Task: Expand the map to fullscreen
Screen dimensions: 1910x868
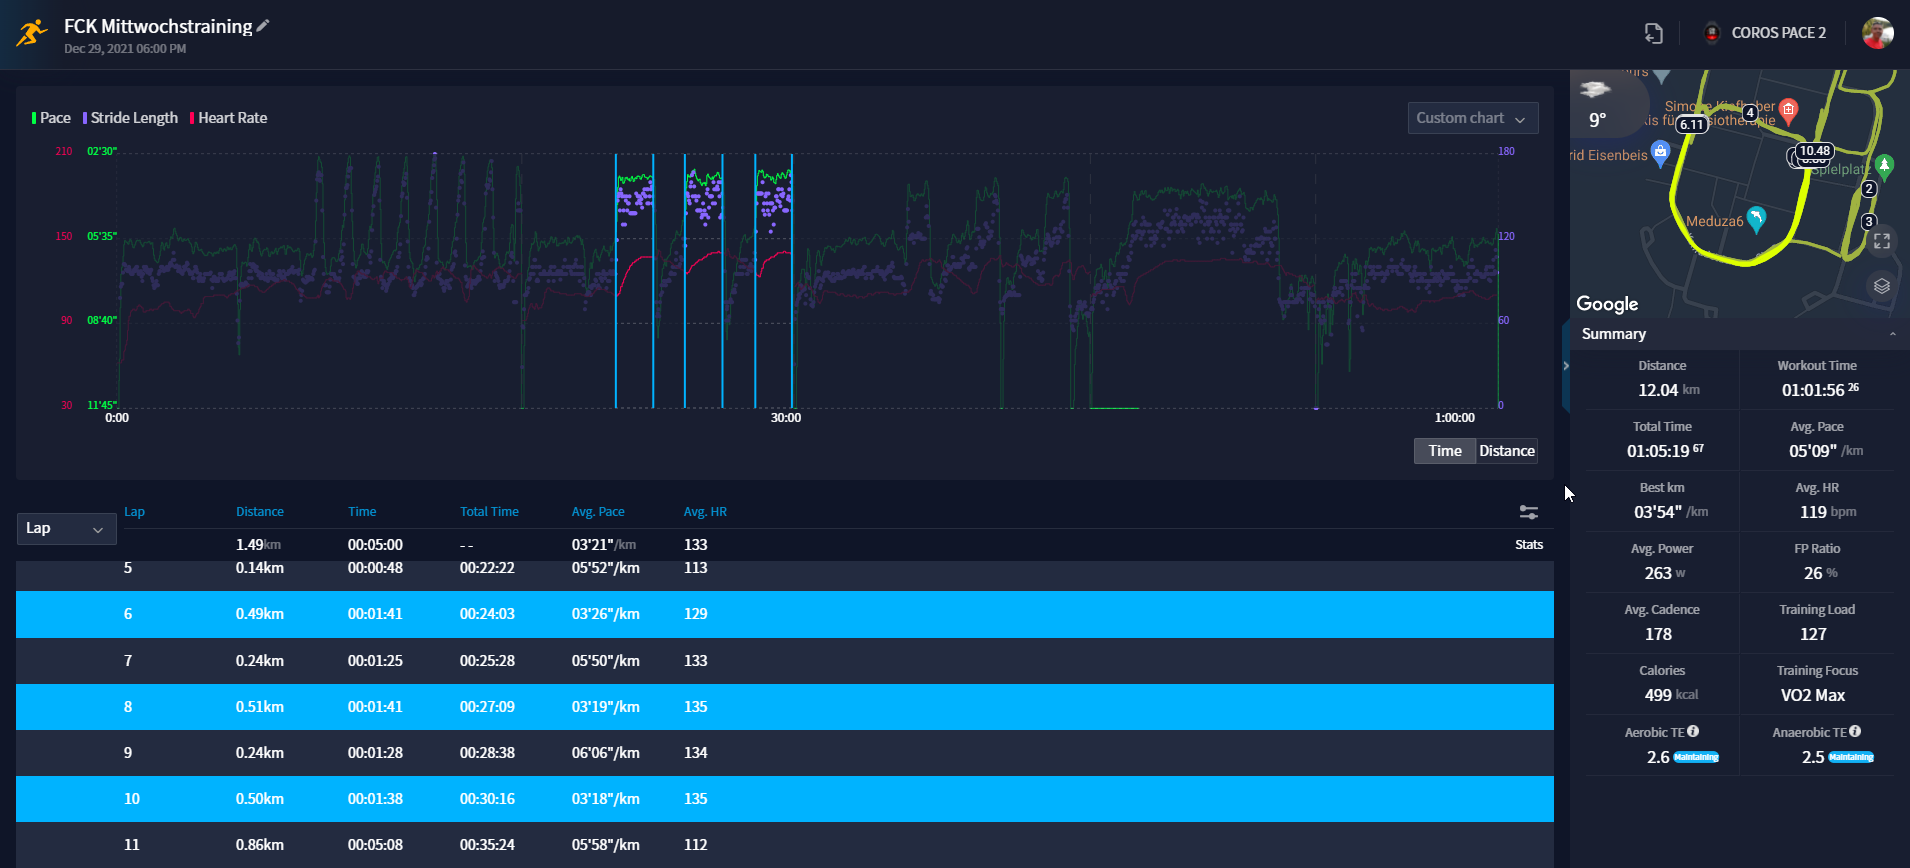Action: [x=1882, y=241]
